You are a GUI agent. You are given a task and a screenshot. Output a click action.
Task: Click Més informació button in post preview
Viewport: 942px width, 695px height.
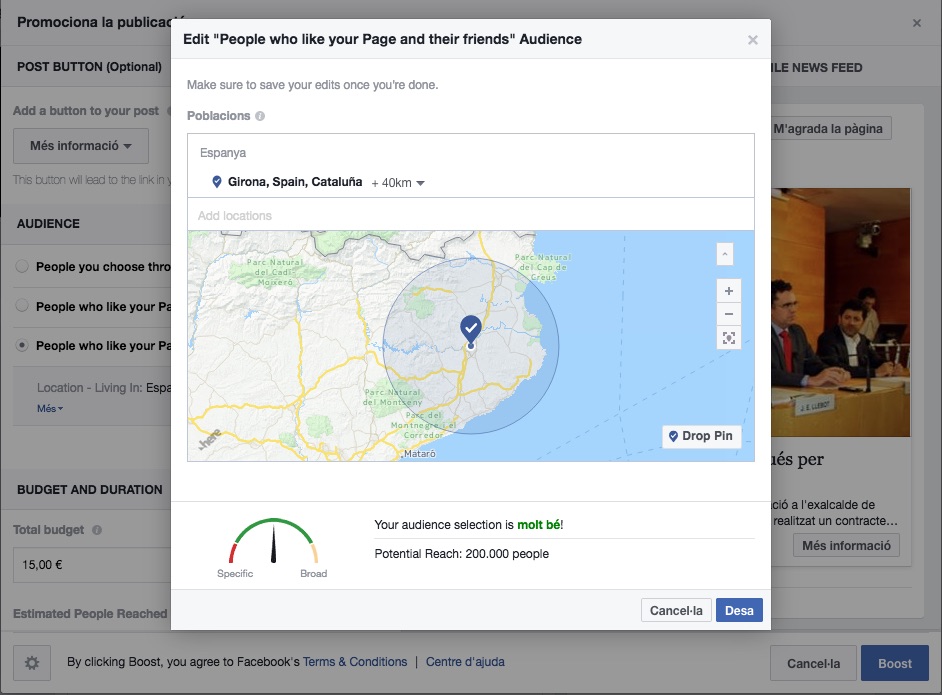(x=846, y=545)
